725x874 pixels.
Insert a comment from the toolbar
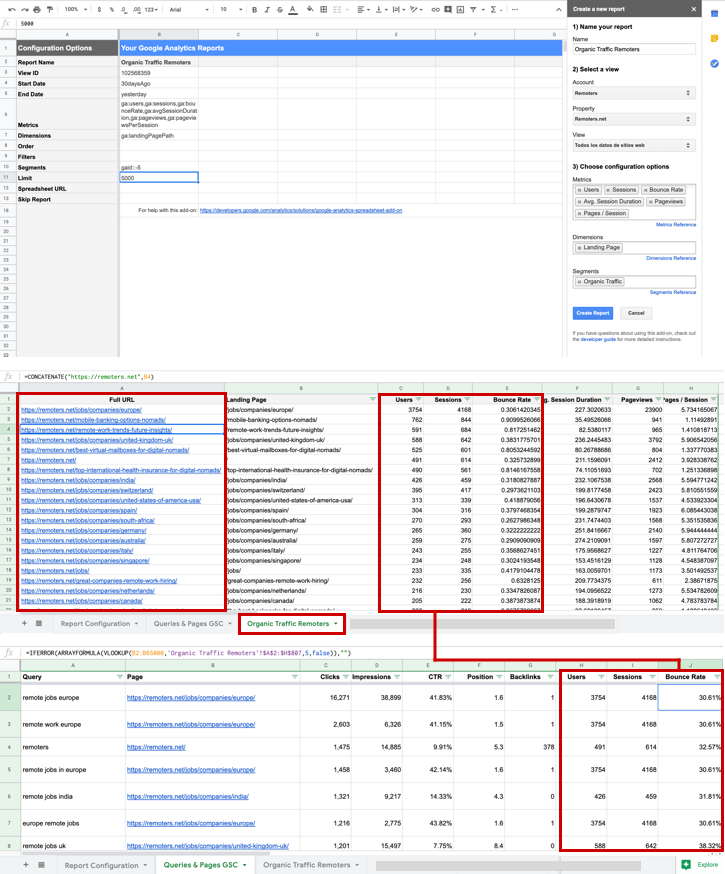click(448, 9)
